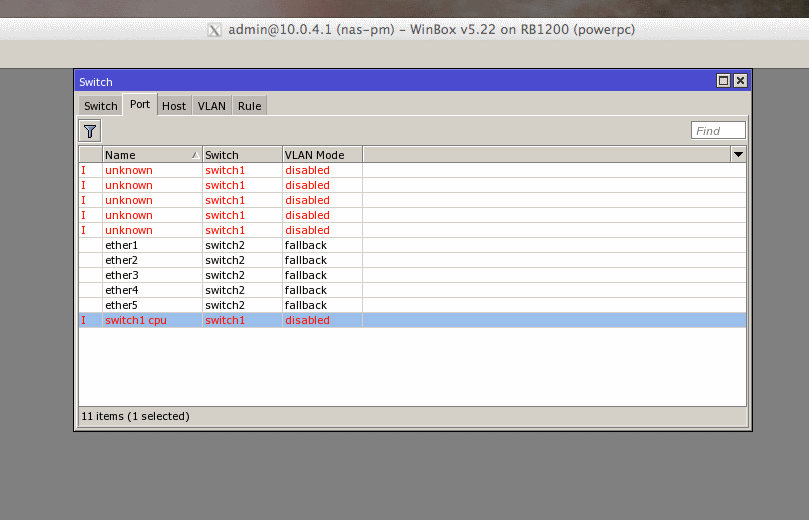Click the WinBox window title text
Image resolution: width=809 pixels, height=520 pixels.
coord(431,30)
